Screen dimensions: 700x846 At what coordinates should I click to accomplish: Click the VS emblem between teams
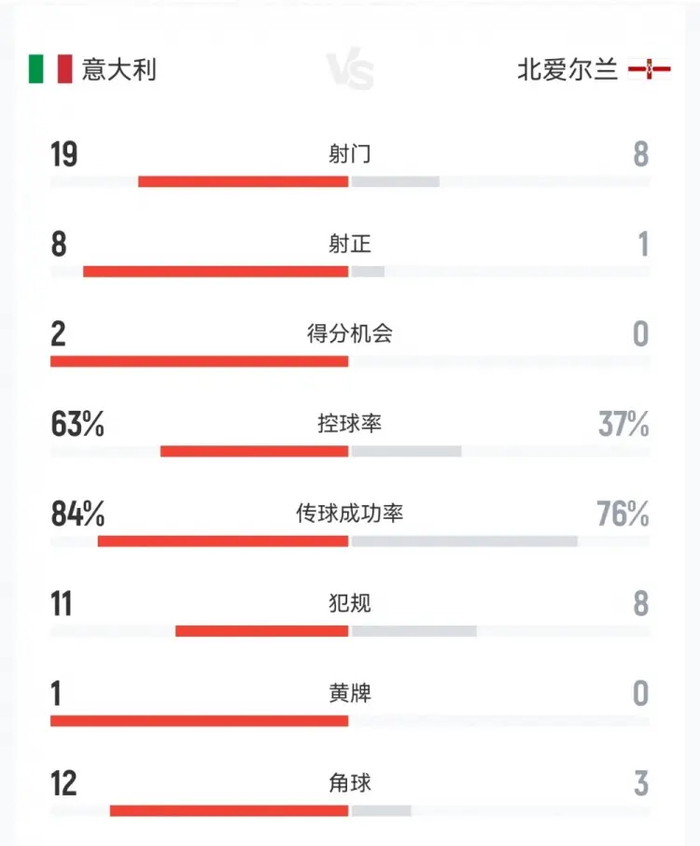pos(350,71)
